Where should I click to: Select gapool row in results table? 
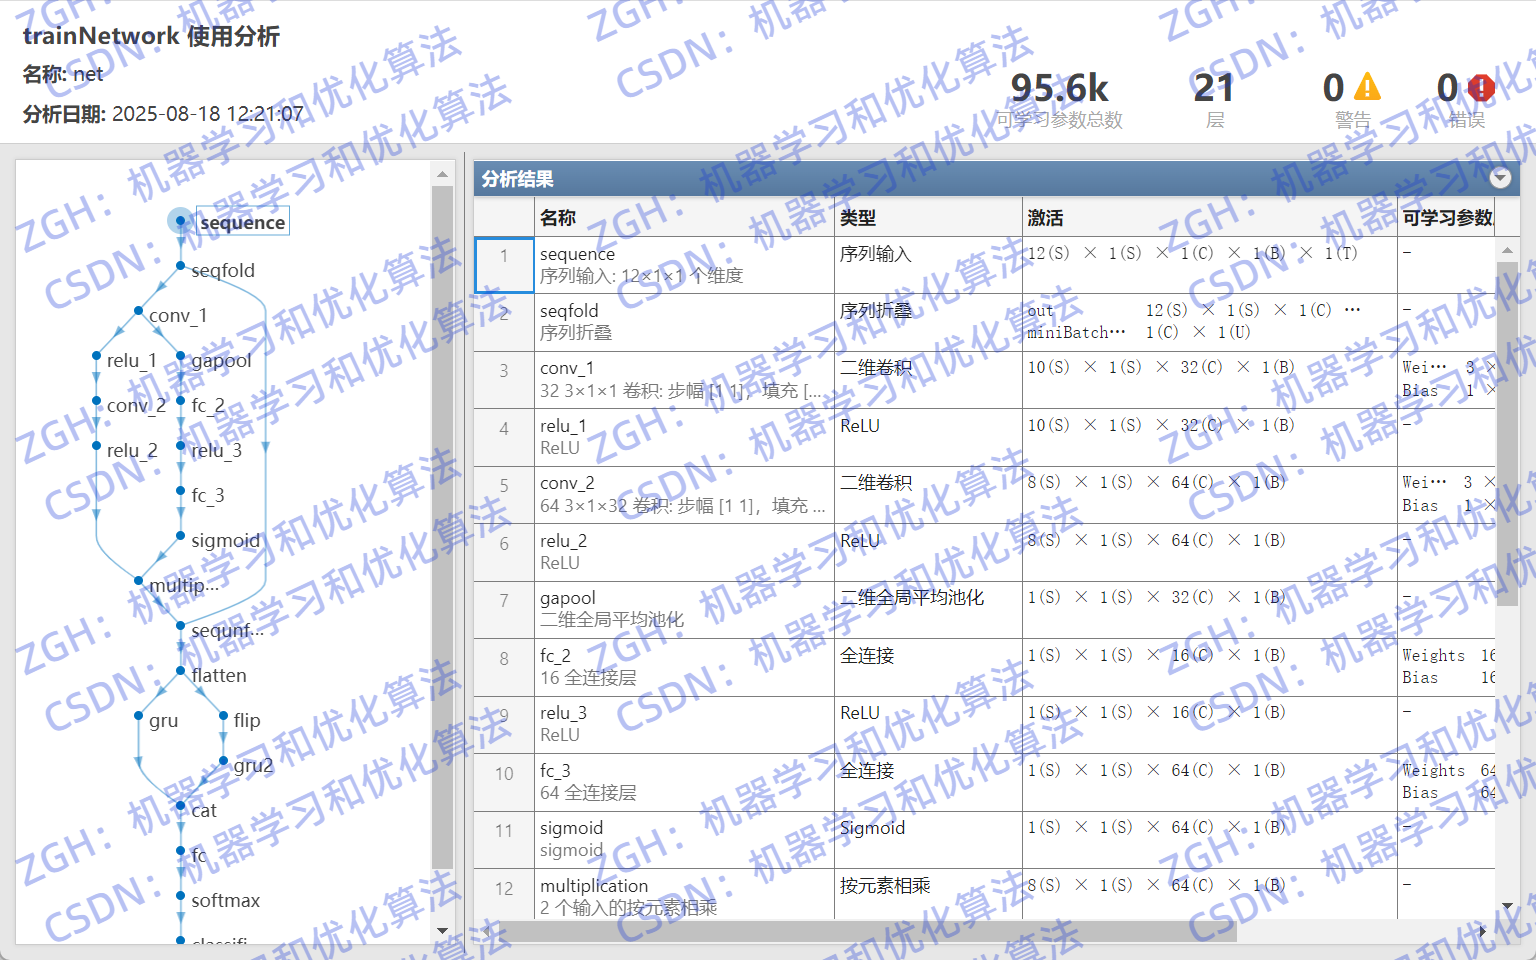click(985, 610)
